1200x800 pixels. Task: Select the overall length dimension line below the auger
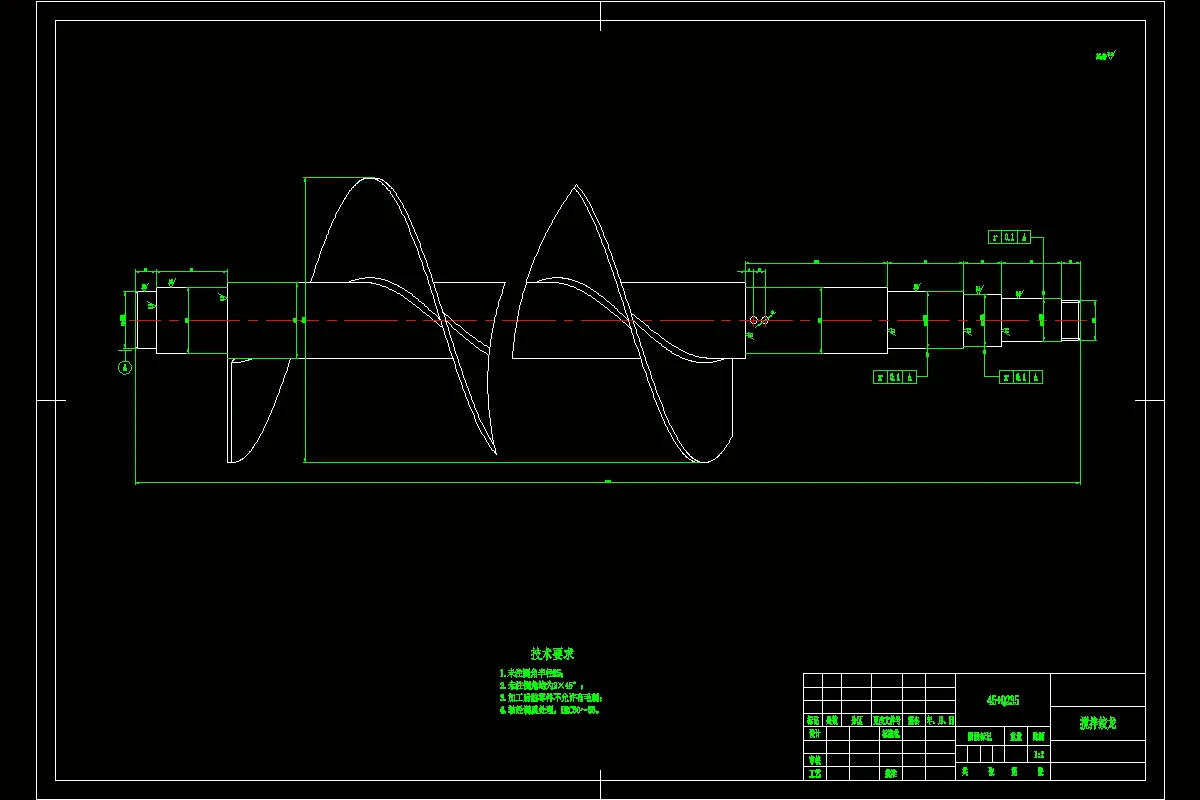(607, 483)
